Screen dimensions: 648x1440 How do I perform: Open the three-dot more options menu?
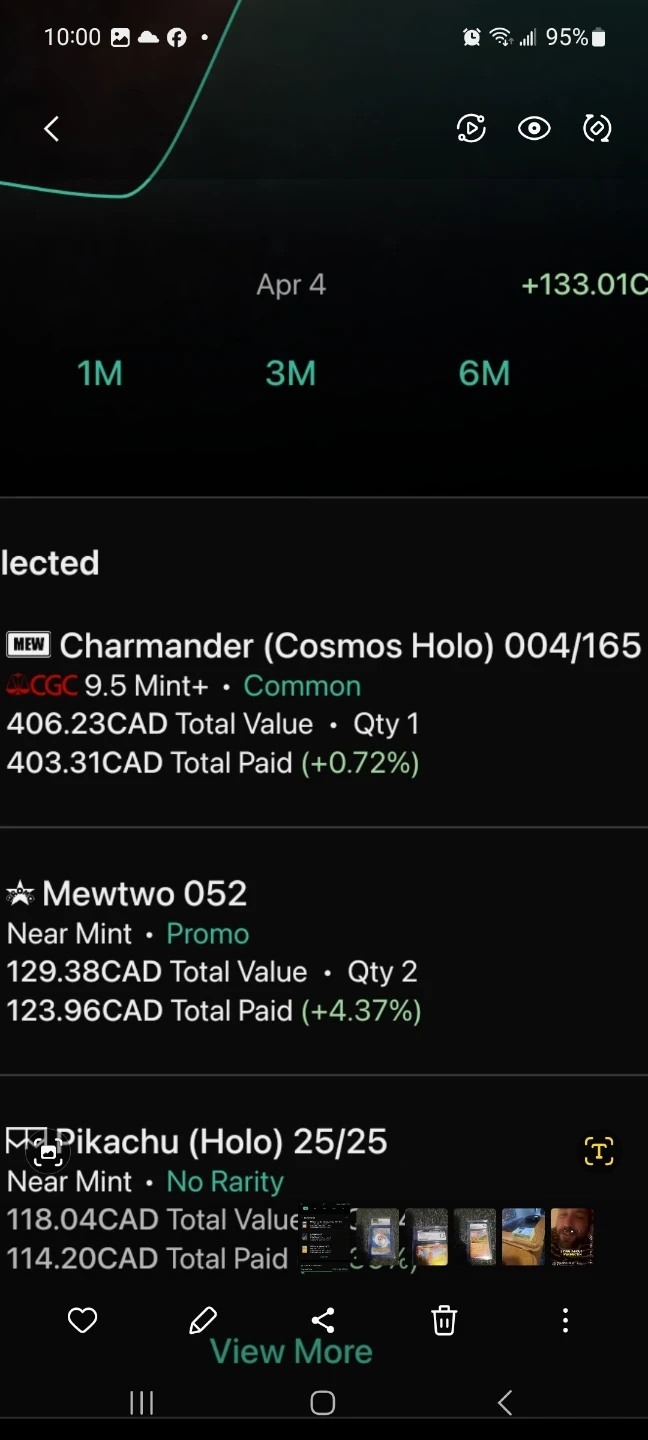[x=565, y=1321]
